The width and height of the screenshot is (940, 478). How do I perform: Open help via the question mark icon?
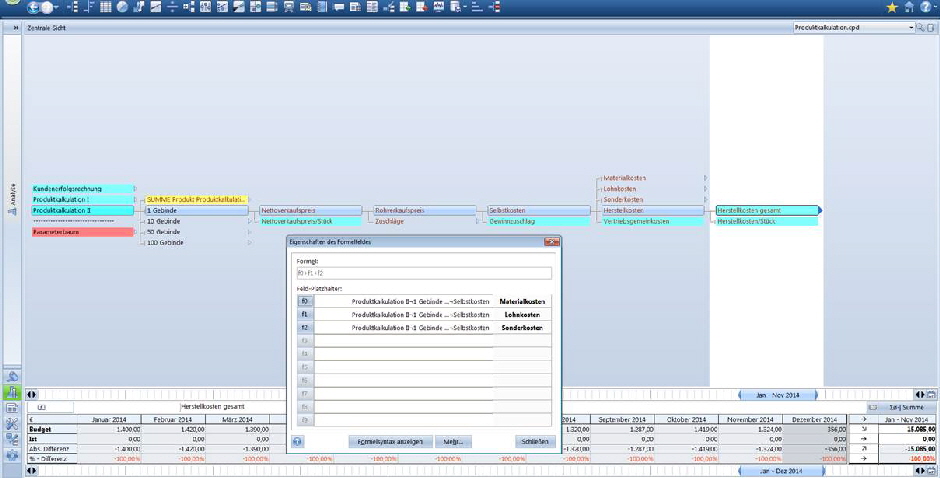coord(926,7)
